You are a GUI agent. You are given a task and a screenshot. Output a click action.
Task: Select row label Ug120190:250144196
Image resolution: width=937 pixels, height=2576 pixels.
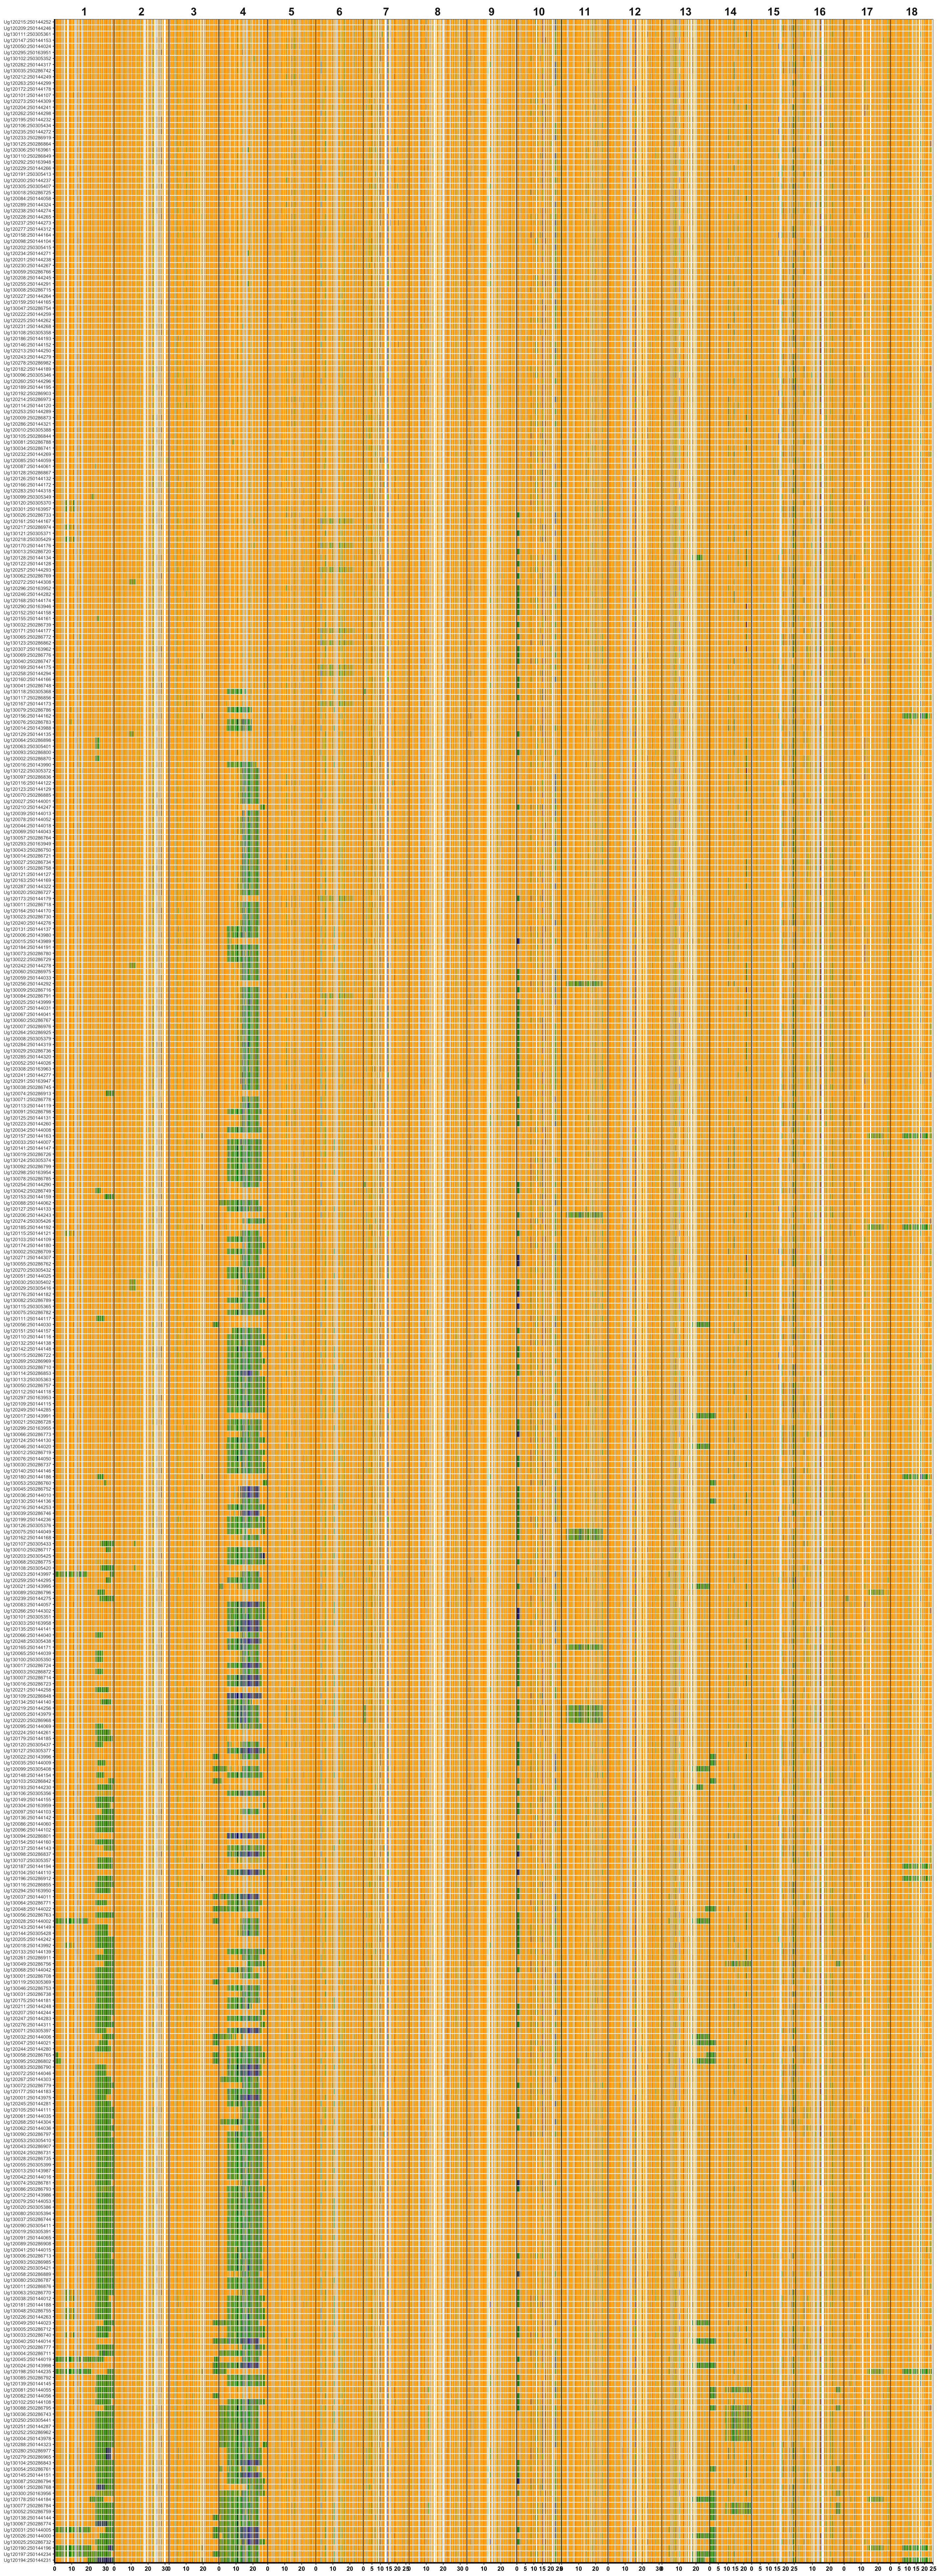click(27, 2548)
